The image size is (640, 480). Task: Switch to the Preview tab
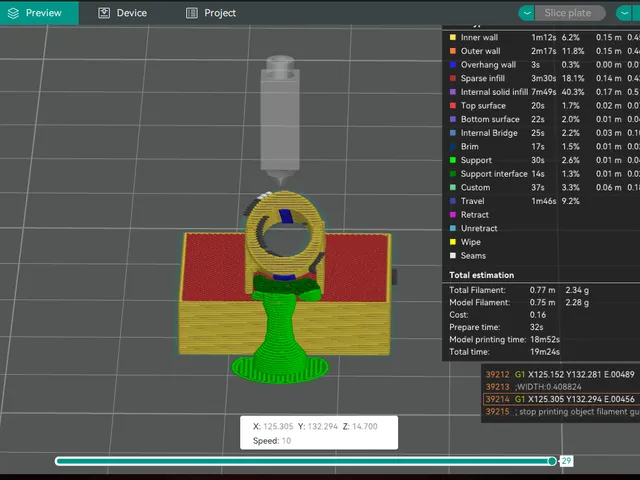pos(39,13)
